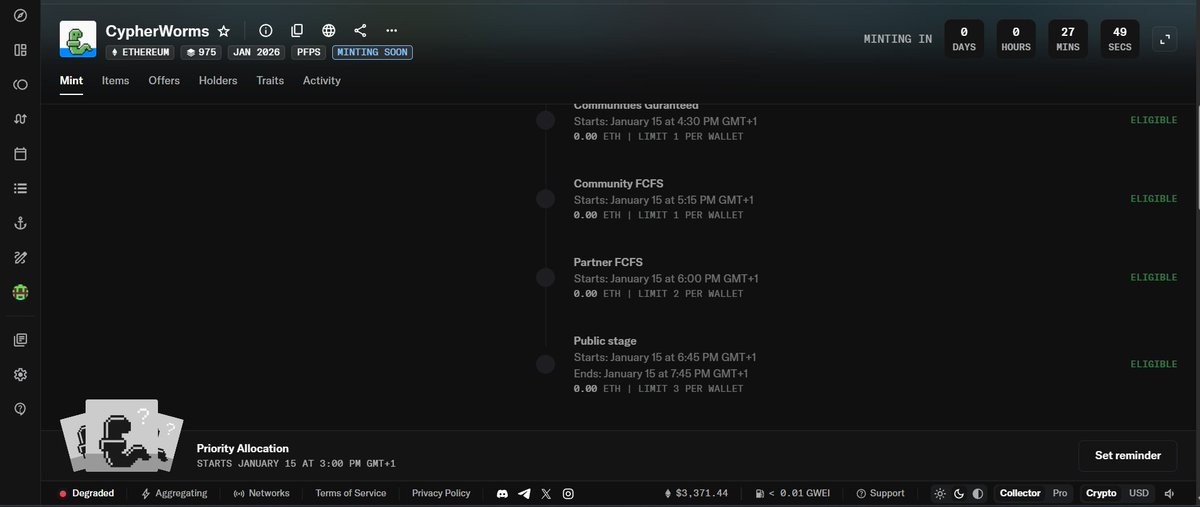The height and width of the screenshot is (507, 1200).
Task: Copy the contract address via copy icon
Action: 297,31
